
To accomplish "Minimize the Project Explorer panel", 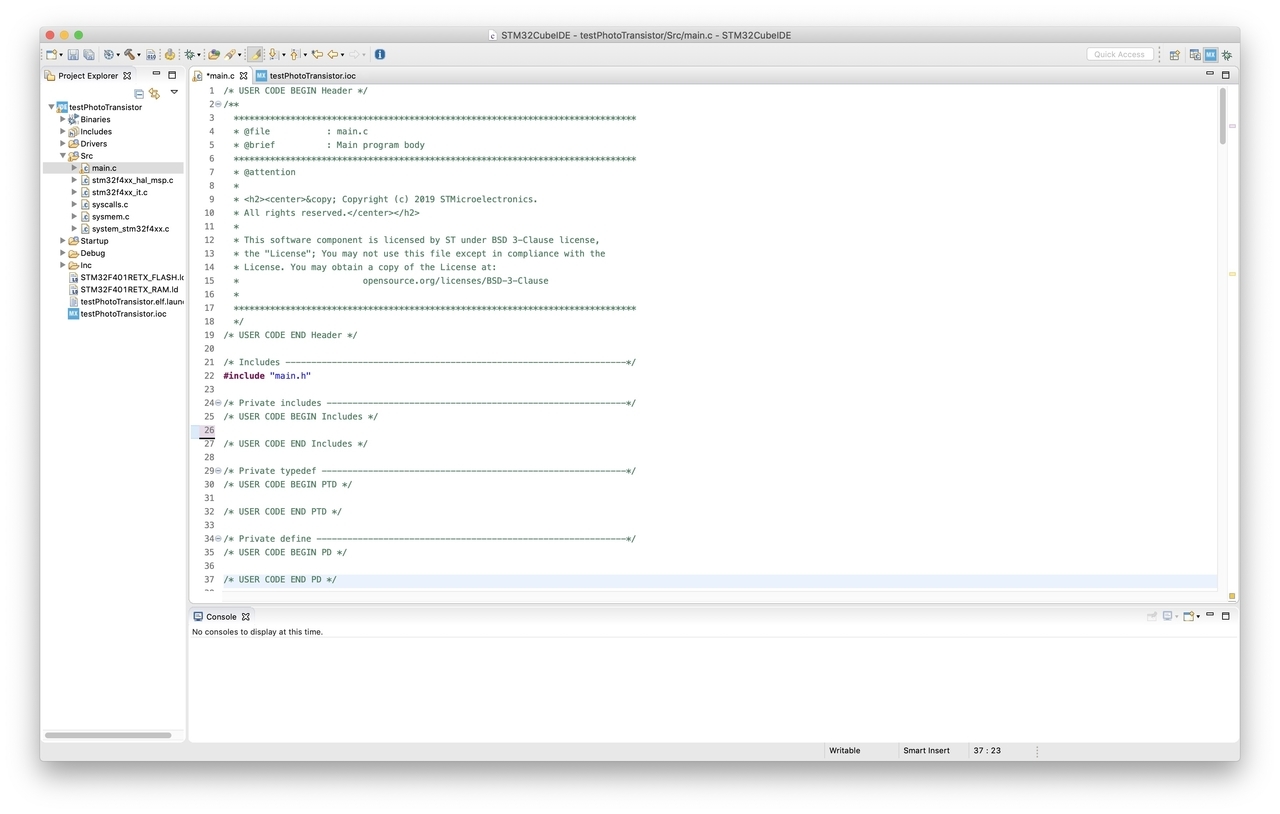I will pyautogui.click(x=156, y=75).
